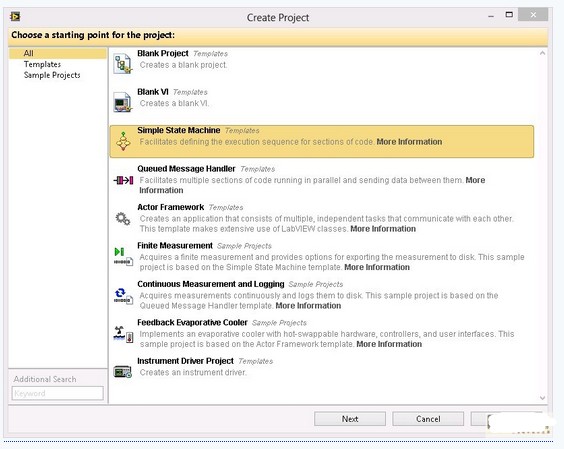Click 'Creates an instrument driver.' description

click(193, 372)
